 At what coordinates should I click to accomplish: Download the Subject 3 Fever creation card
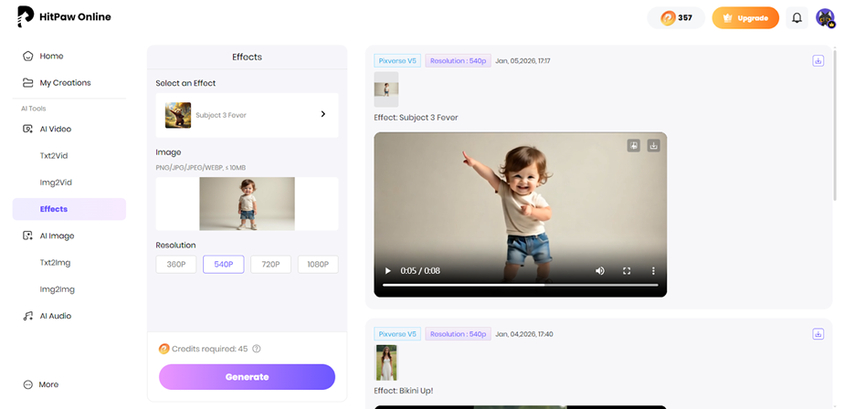click(818, 61)
